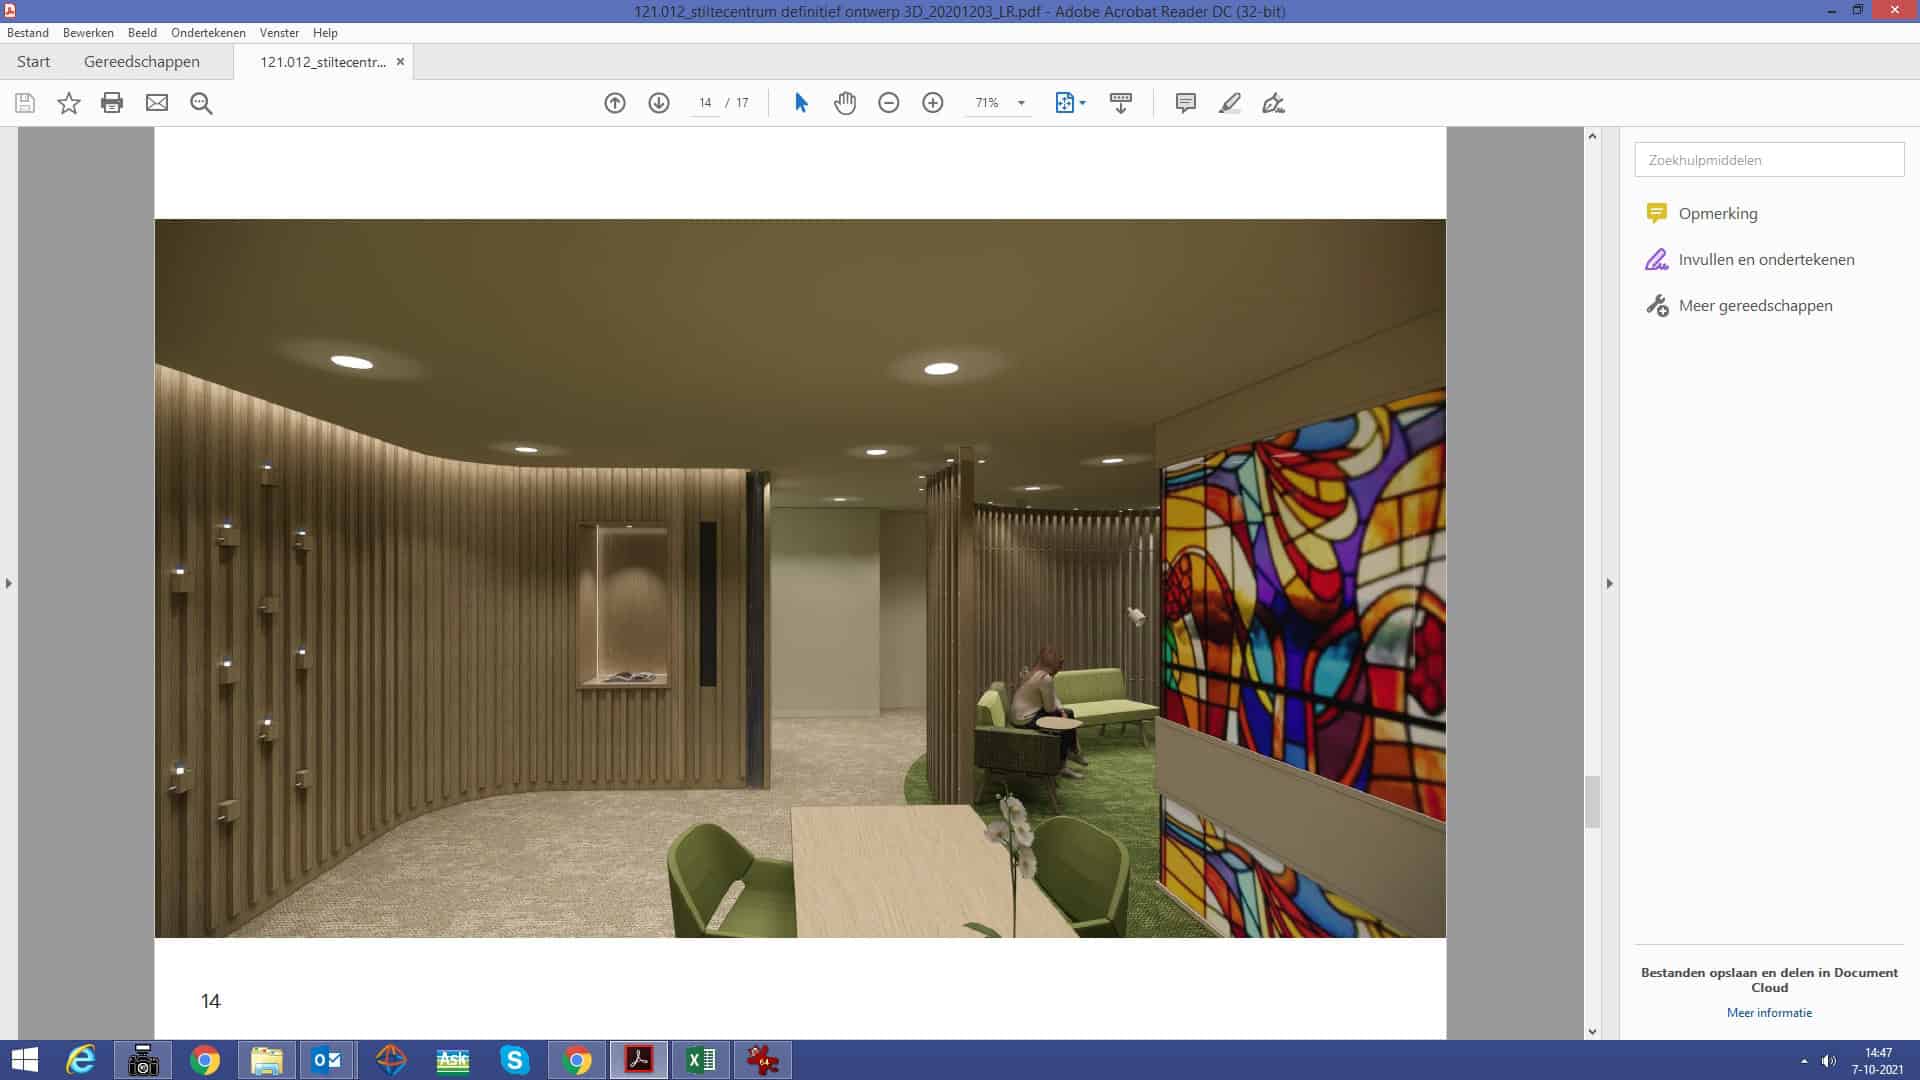The width and height of the screenshot is (1920, 1080).
Task: Open fit page options icon
Action: coord(1070,103)
